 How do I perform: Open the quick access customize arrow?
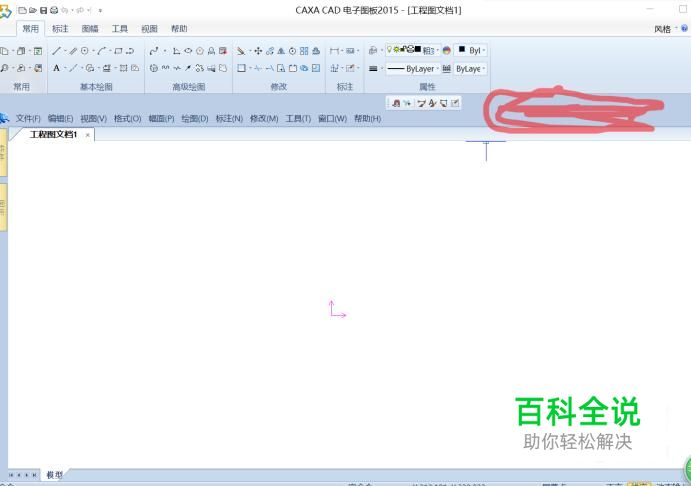100,11
